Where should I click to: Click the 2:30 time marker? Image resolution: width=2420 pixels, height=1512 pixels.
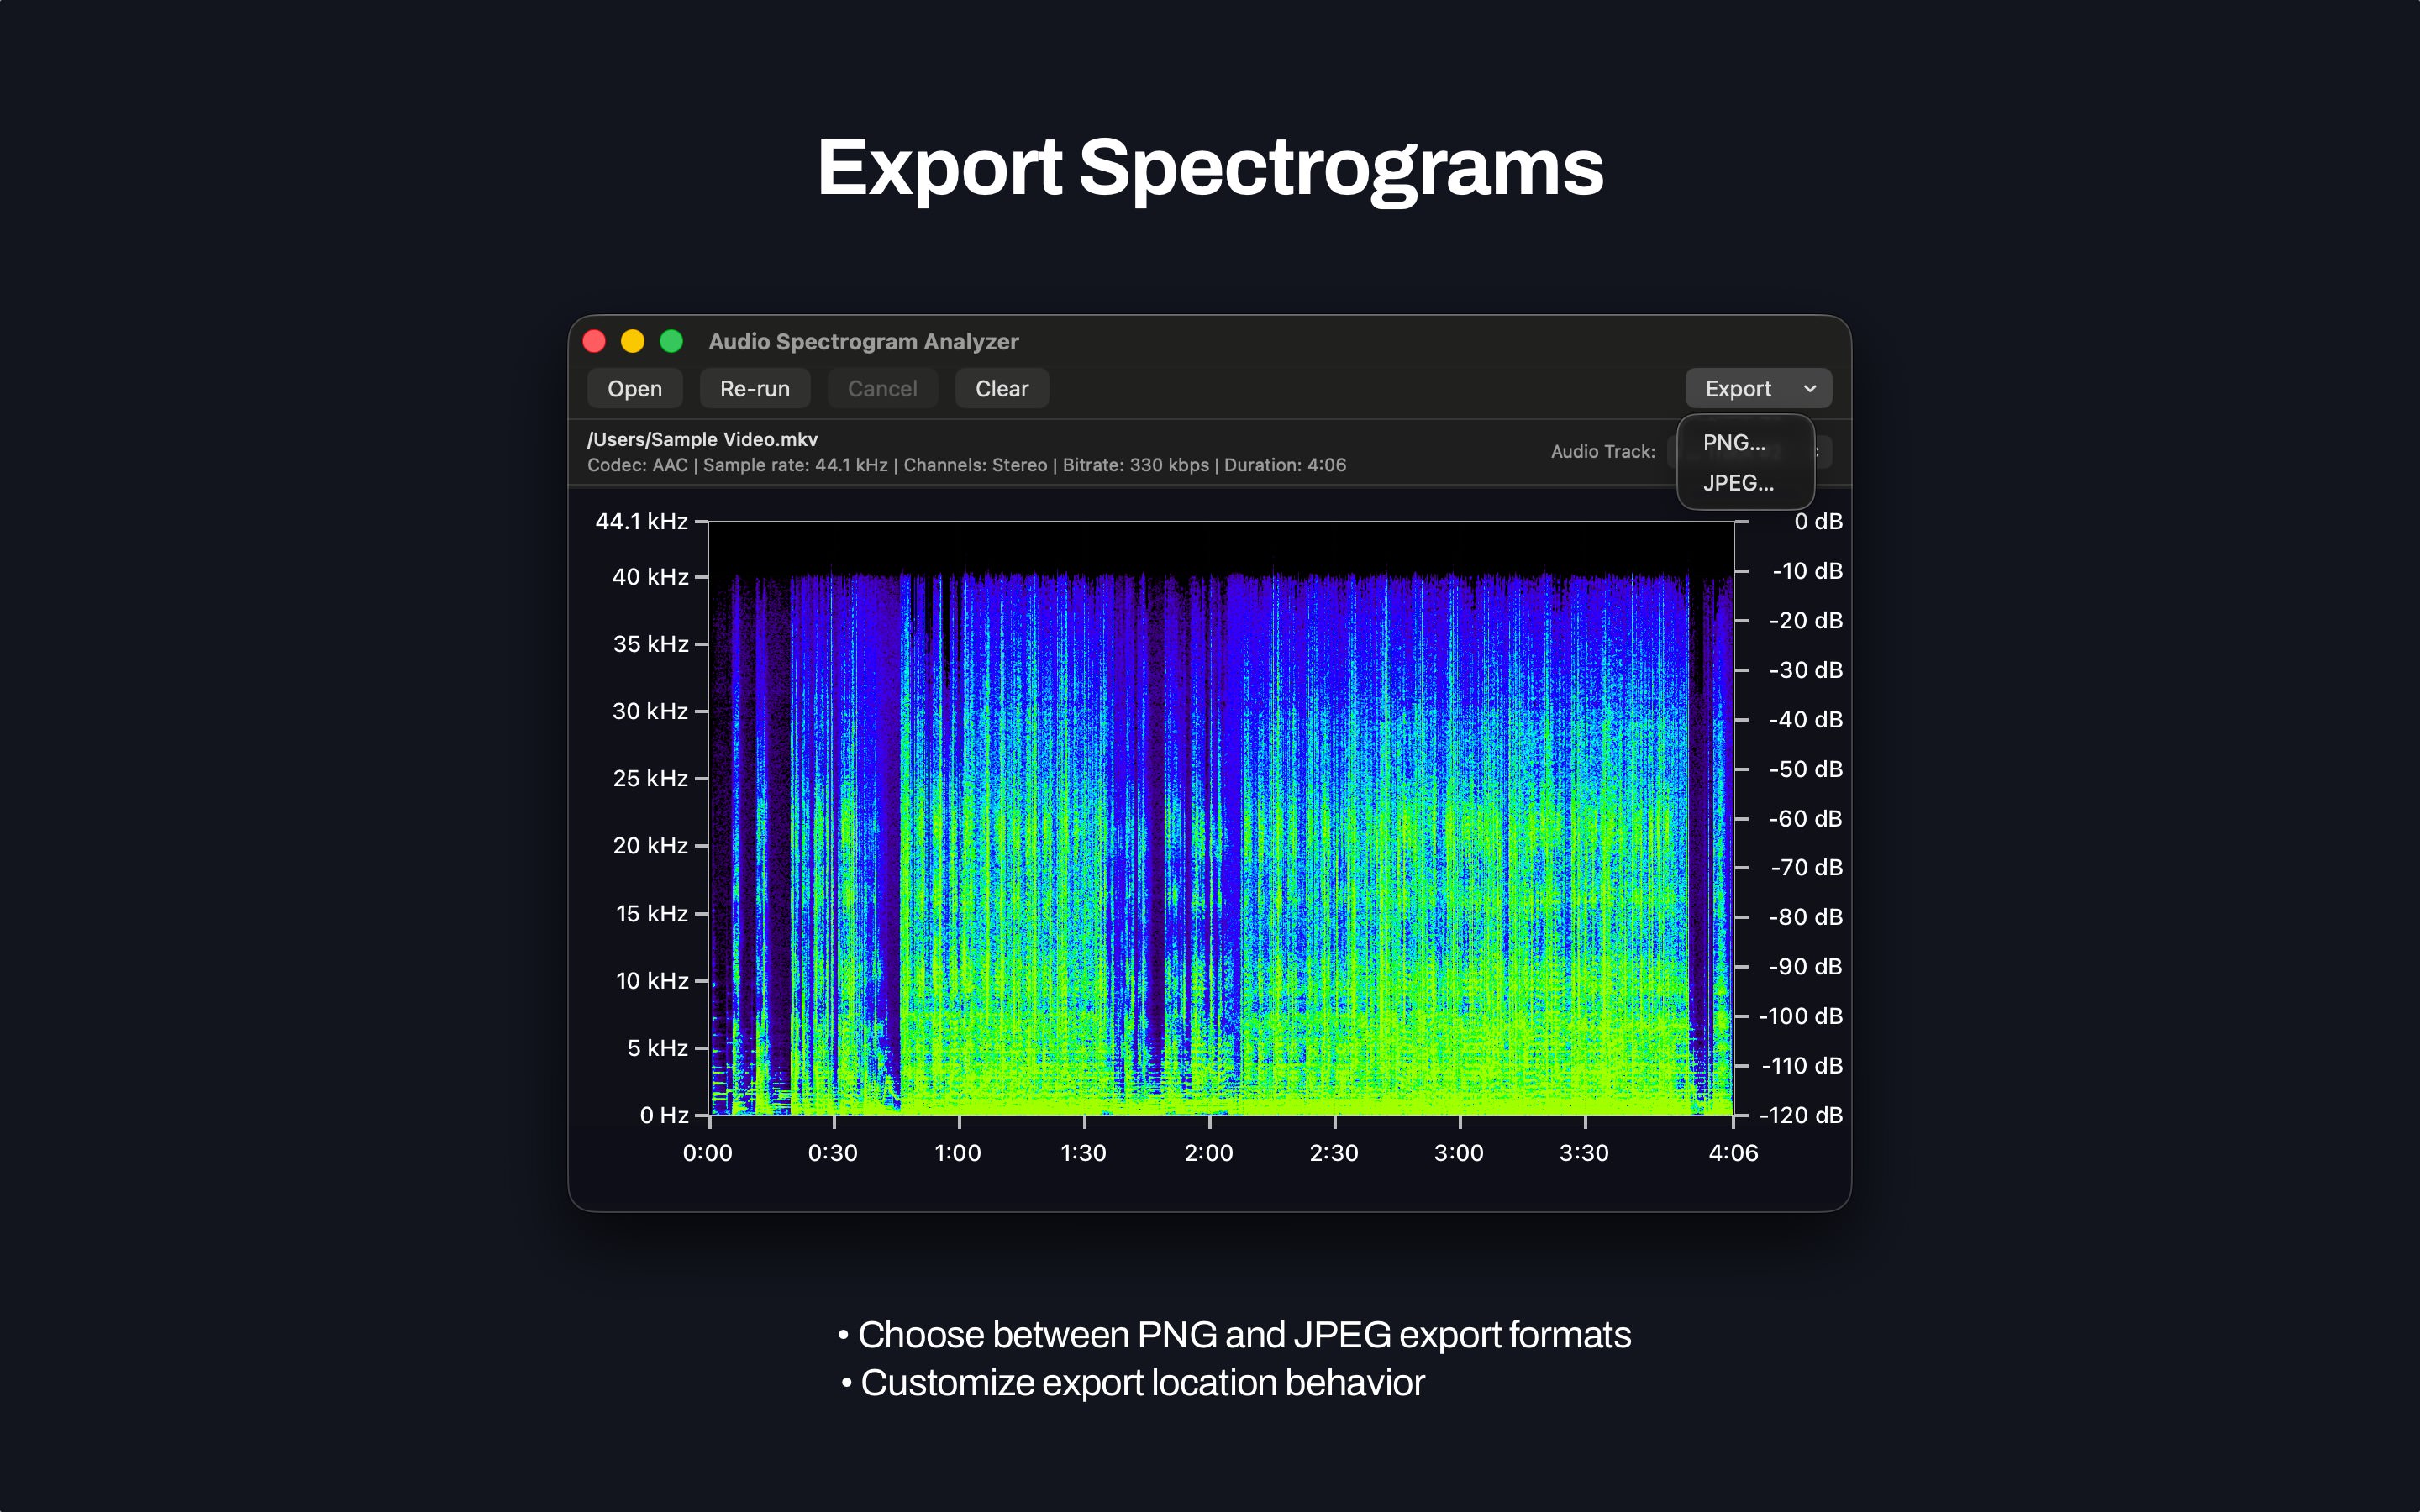tap(1334, 1153)
